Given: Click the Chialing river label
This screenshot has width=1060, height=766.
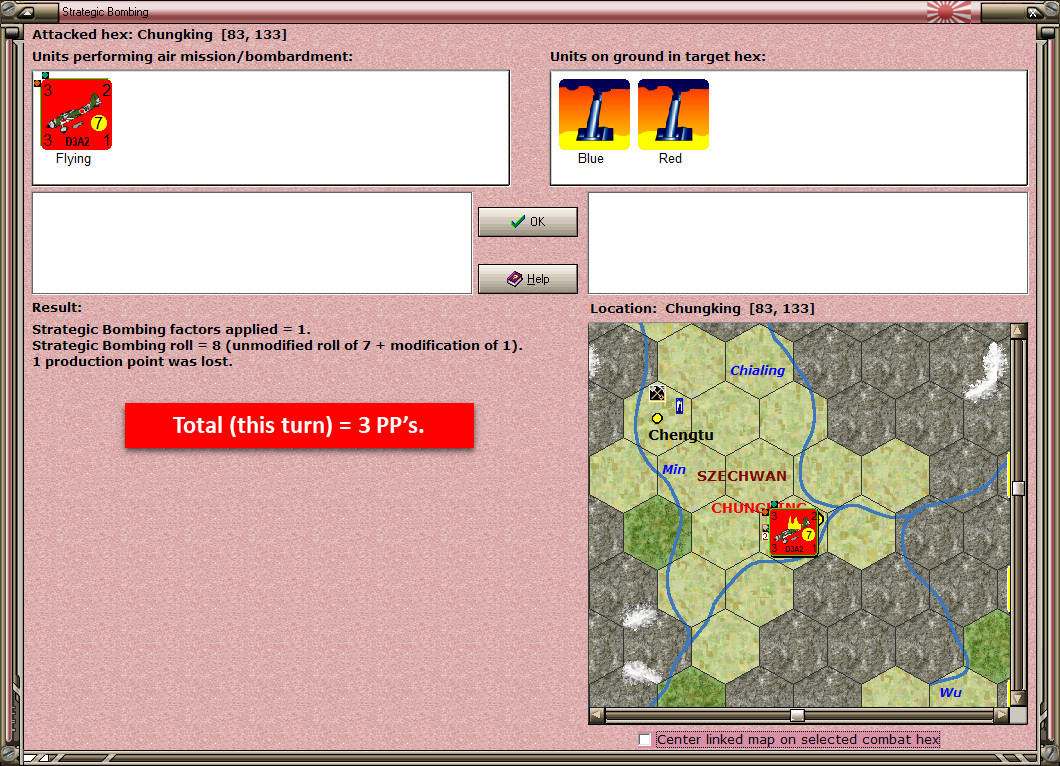Looking at the screenshot, I should point(757,370).
